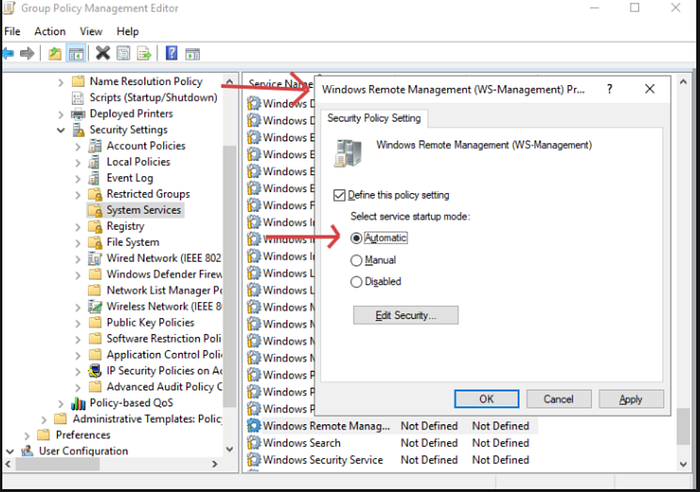The height and width of the screenshot is (492, 700).
Task: Click the Registry folder icon
Action: [x=95, y=226]
